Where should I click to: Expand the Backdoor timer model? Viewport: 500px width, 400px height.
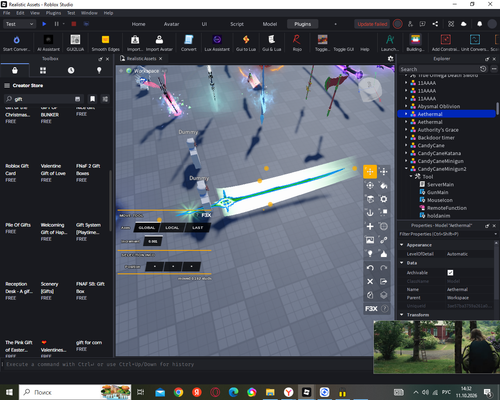point(406,137)
